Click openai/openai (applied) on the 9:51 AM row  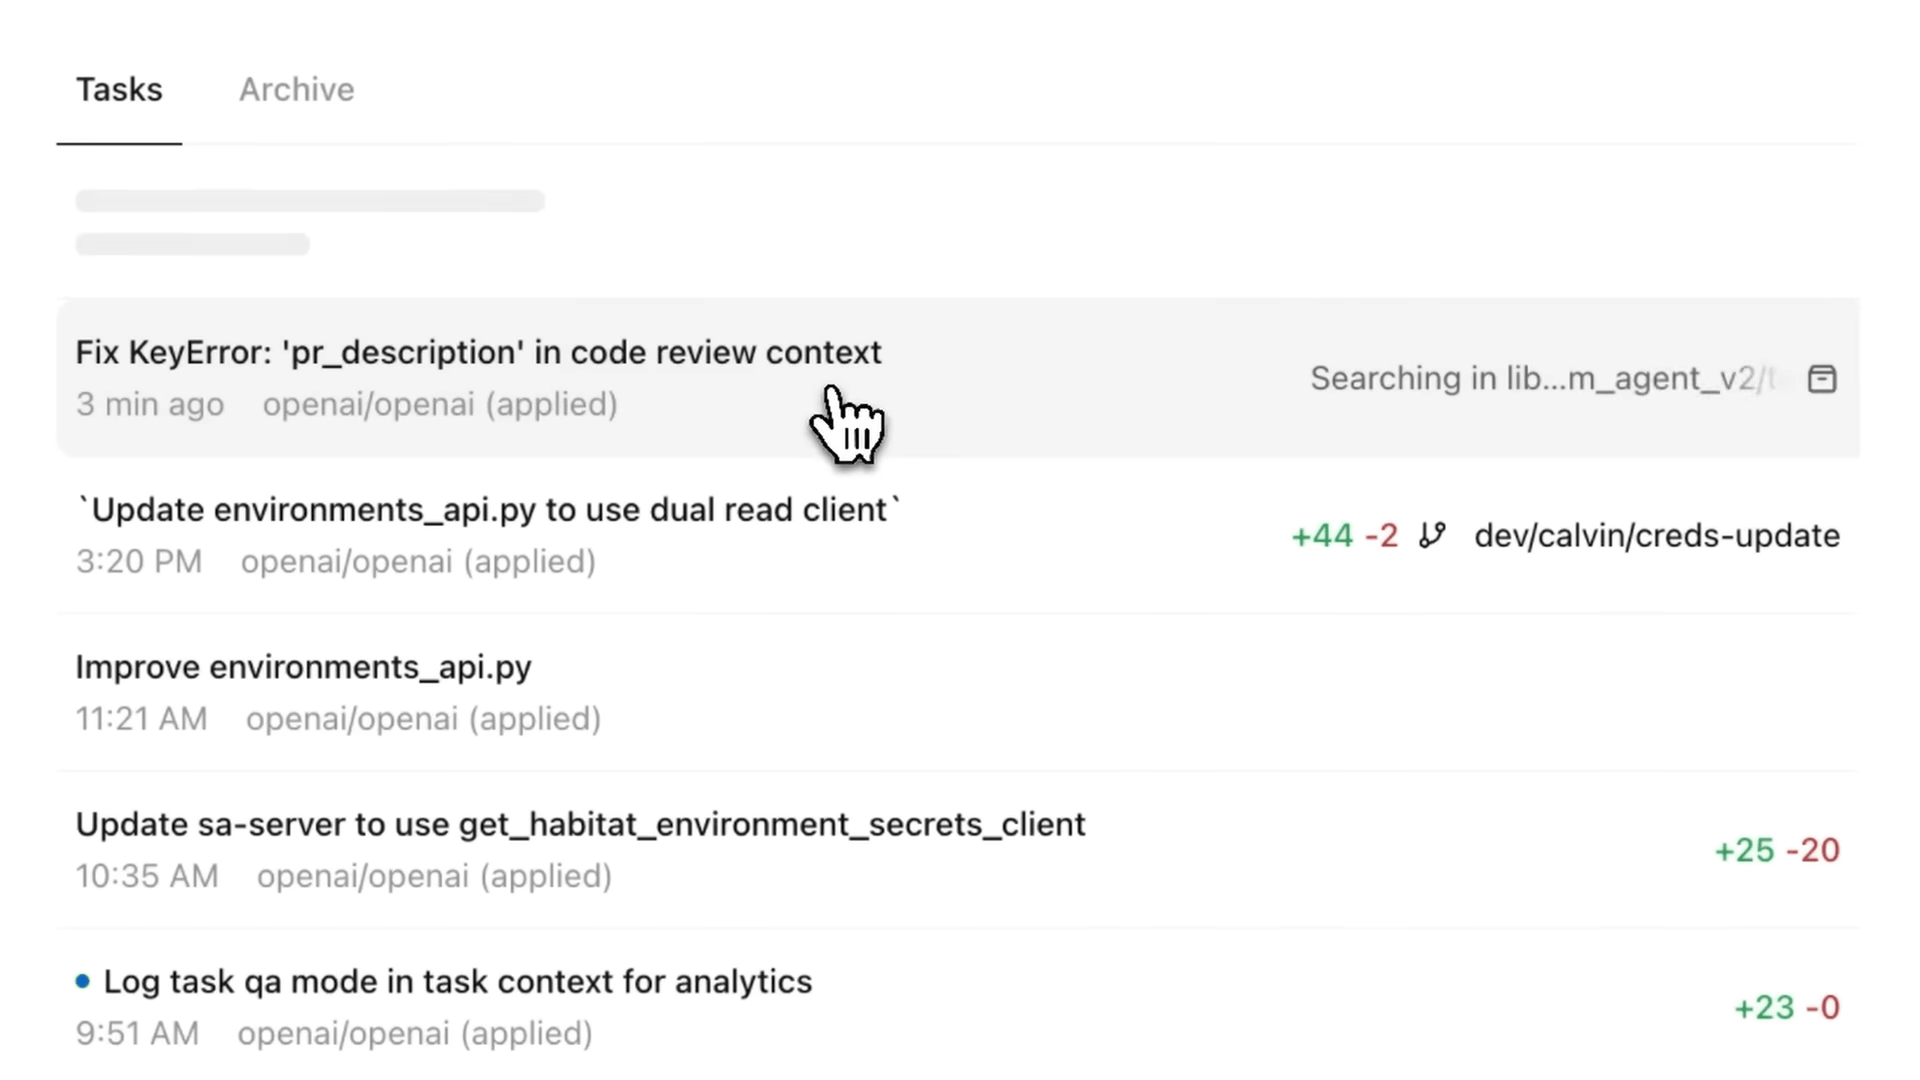(x=415, y=1033)
